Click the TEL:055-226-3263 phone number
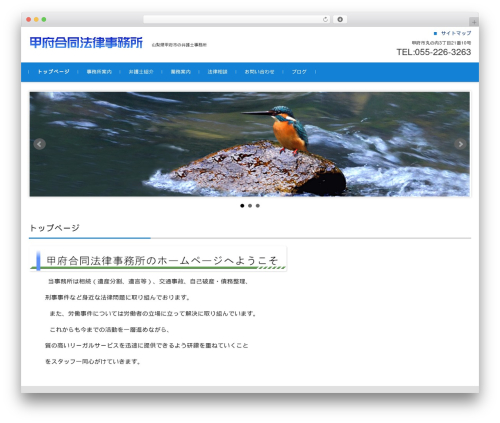Viewport: 500px width, 423px height. coord(434,52)
